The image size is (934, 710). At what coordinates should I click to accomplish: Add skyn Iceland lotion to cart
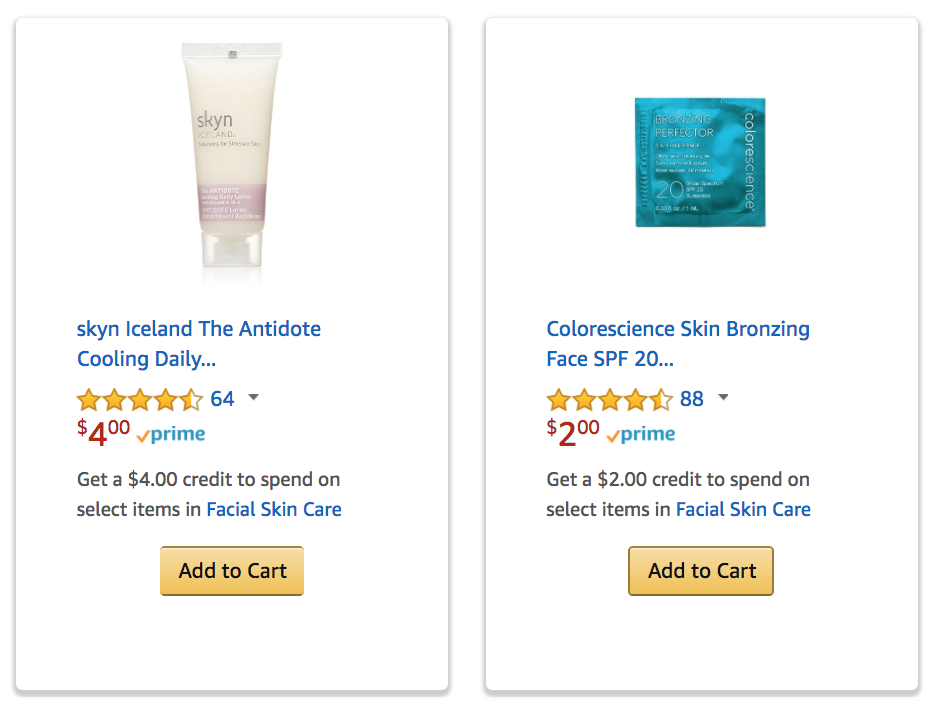[x=232, y=571]
